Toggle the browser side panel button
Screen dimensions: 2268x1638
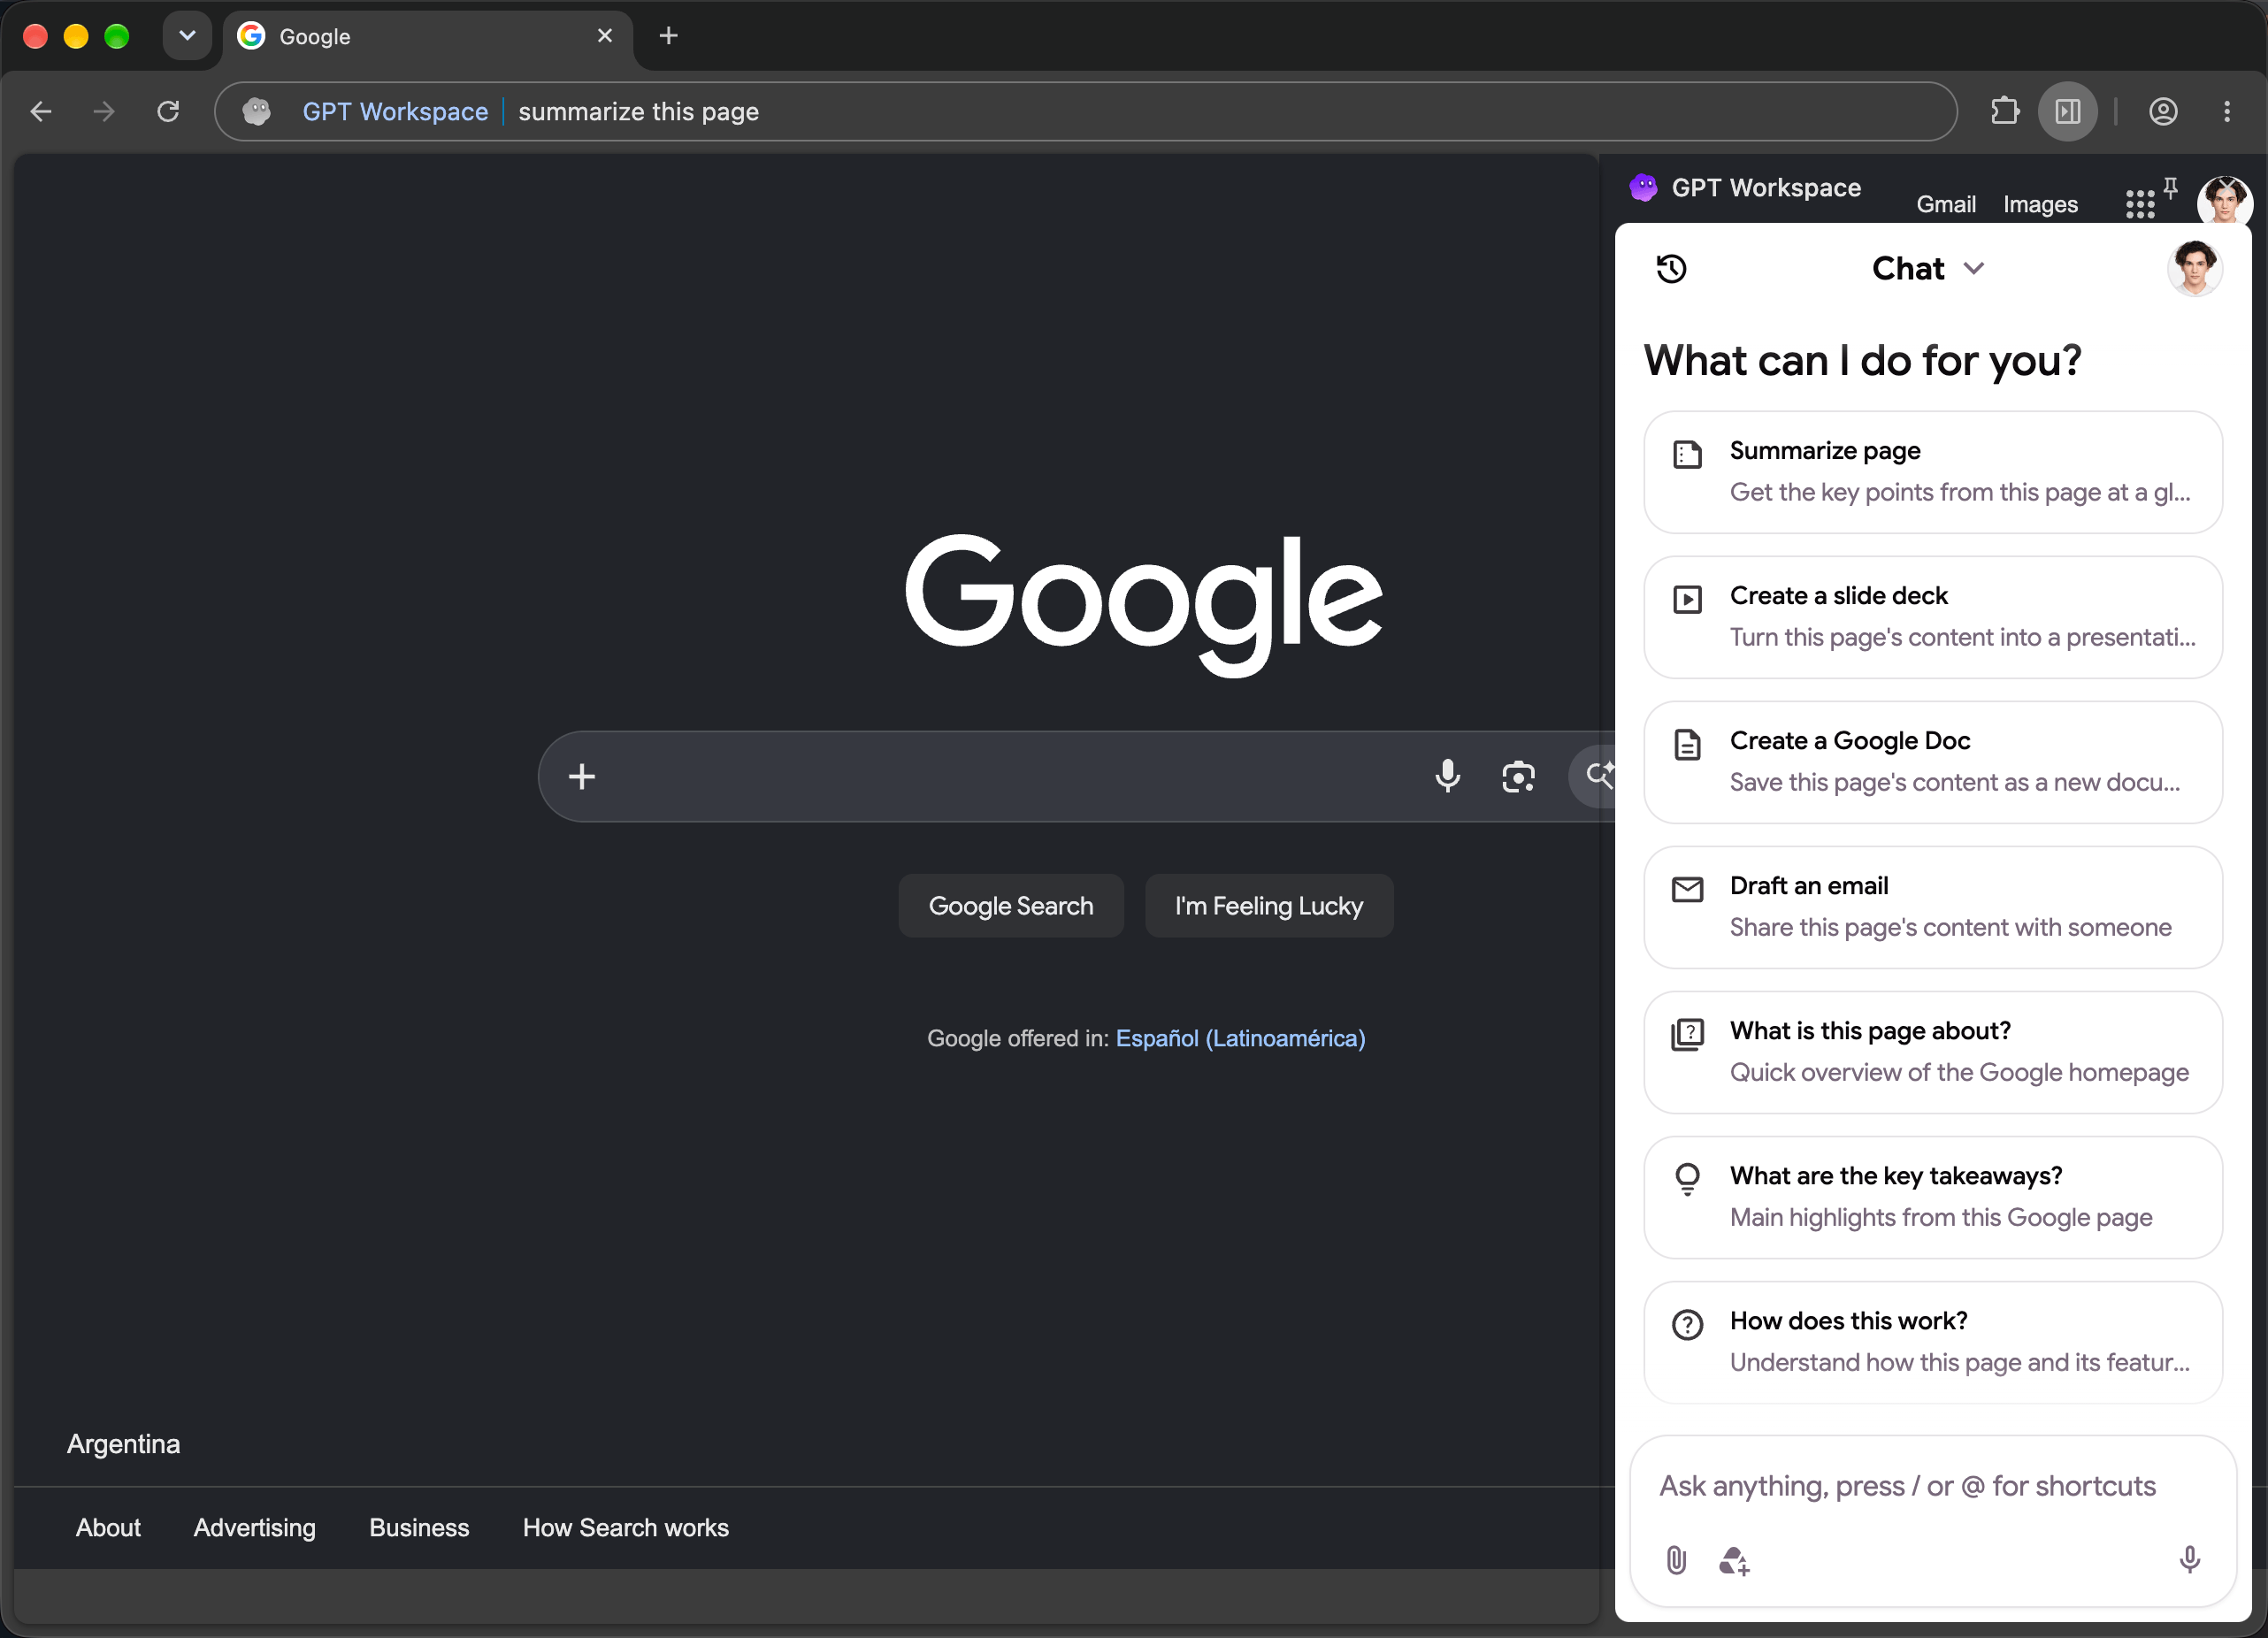point(2068,111)
